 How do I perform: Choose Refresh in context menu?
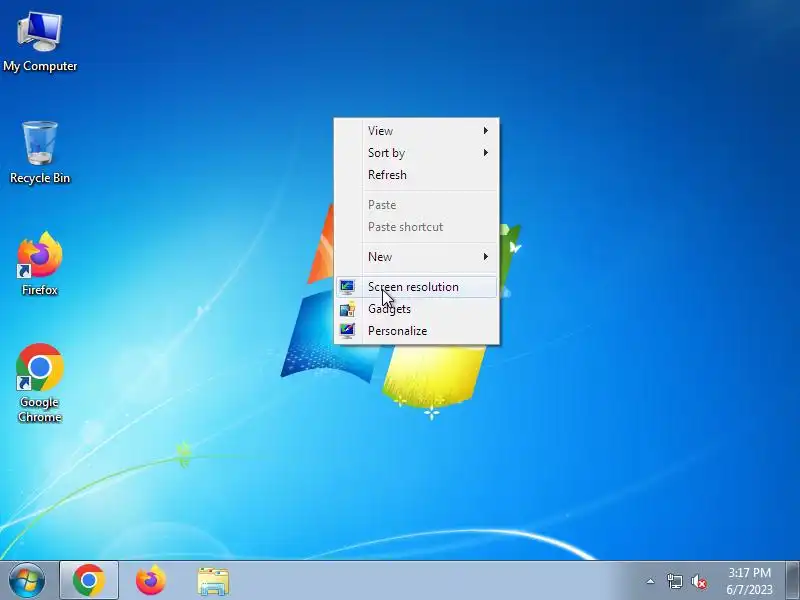click(416, 175)
